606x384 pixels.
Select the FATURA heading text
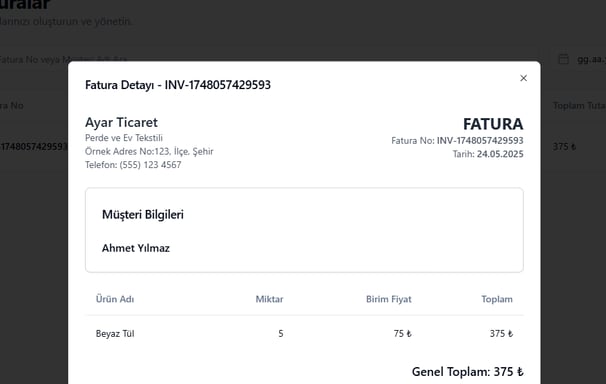(493, 124)
